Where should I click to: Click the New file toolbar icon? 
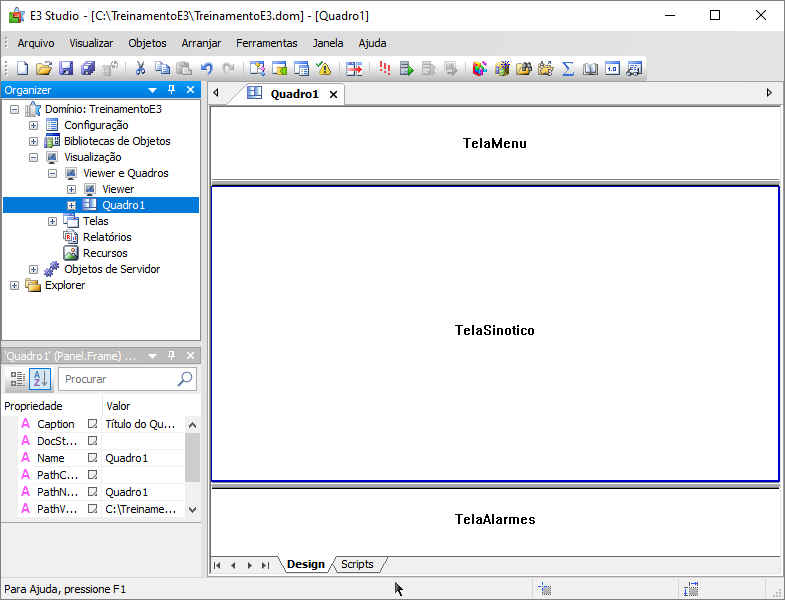coord(22,69)
